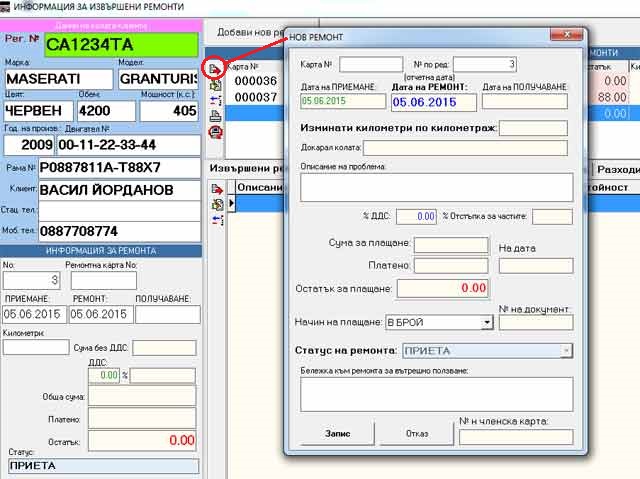Click Сума за плащане field
This screenshot has width=640, height=479.
point(451,245)
